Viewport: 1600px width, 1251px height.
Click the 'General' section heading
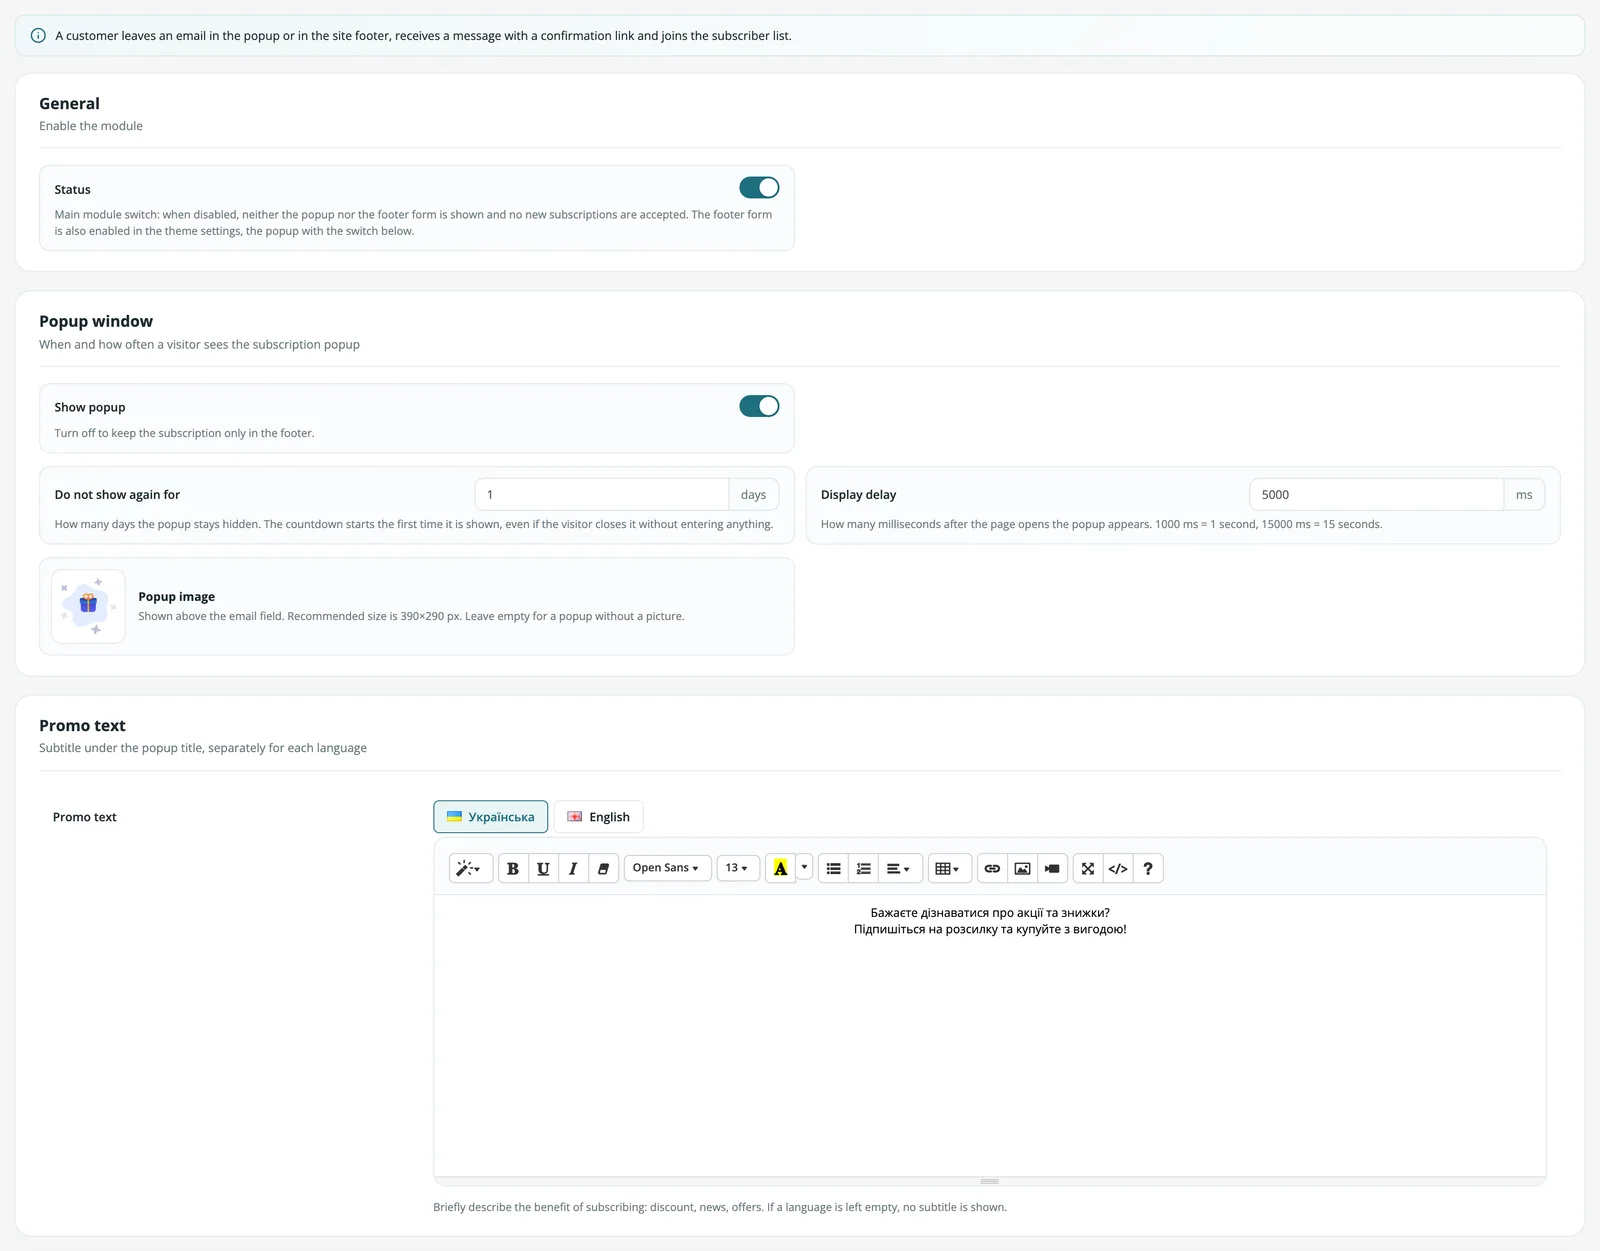[x=69, y=104]
